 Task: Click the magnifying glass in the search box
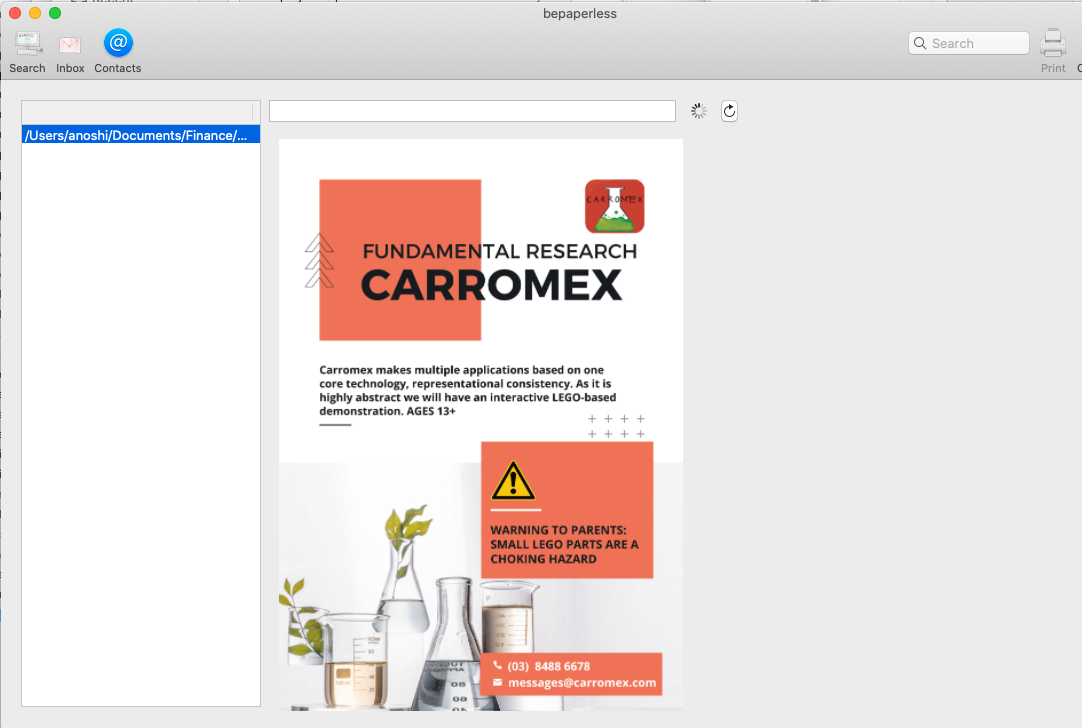coord(921,43)
